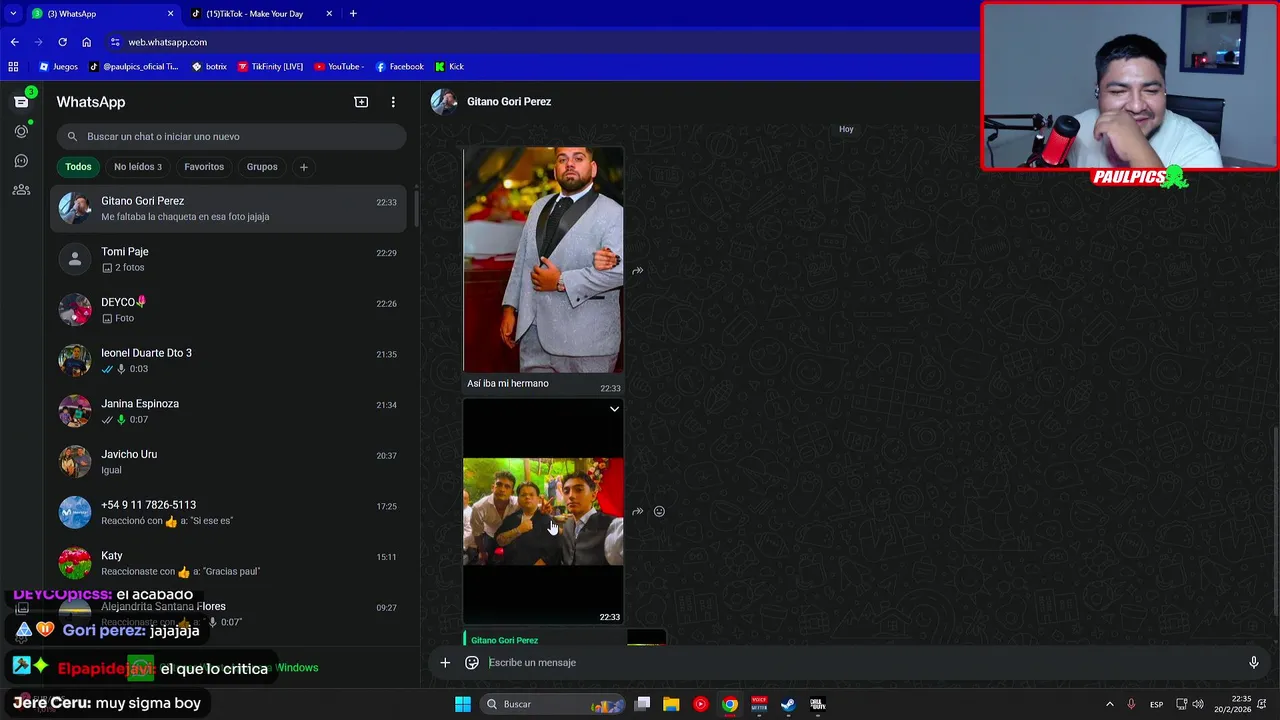Switch ESP keyboard language indicator
This screenshot has height=720, width=1280.
pyautogui.click(x=1156, y=704)
